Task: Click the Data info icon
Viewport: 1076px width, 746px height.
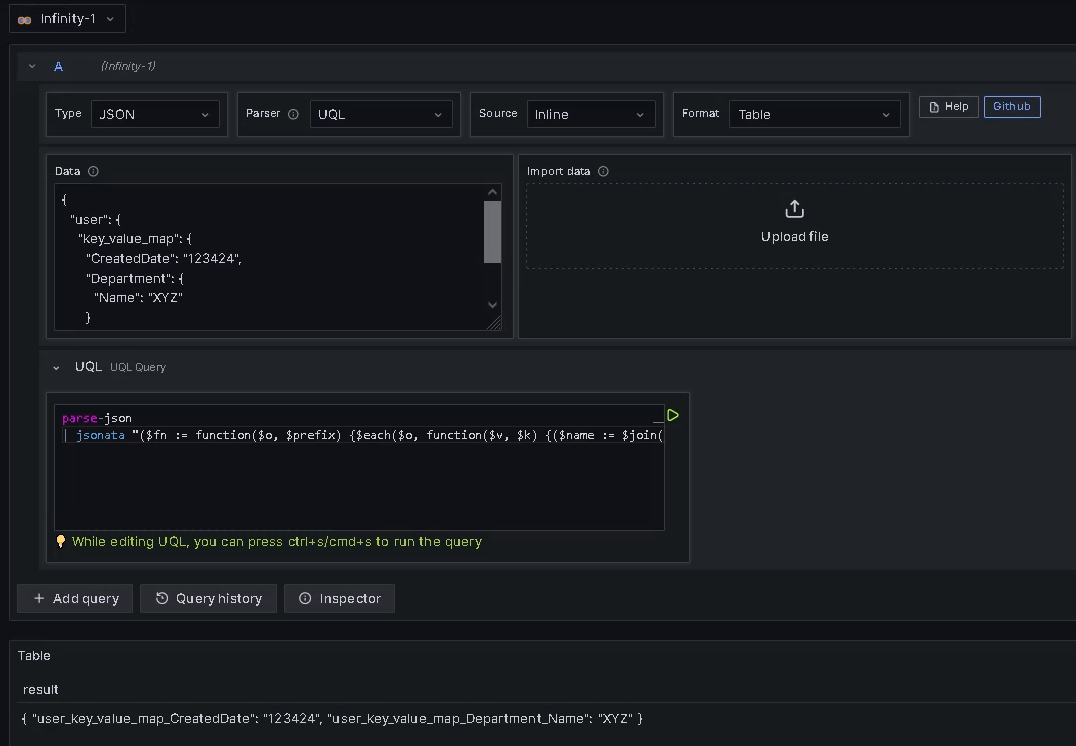Action: 93,172
